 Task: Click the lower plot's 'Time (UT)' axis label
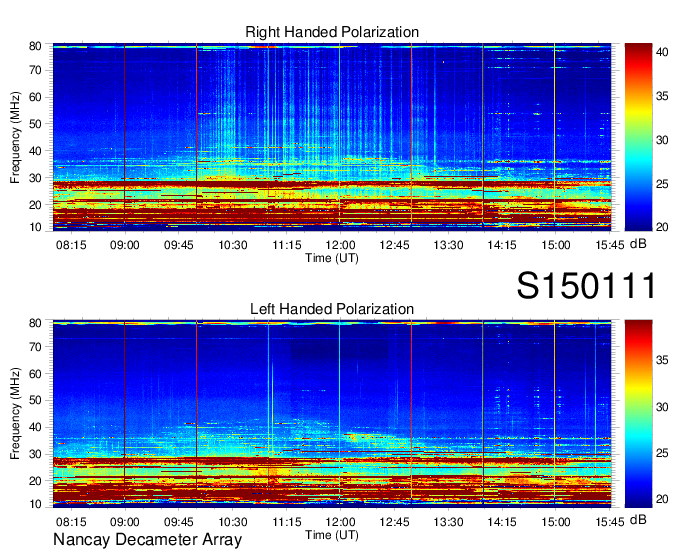(x=332, y=535)
